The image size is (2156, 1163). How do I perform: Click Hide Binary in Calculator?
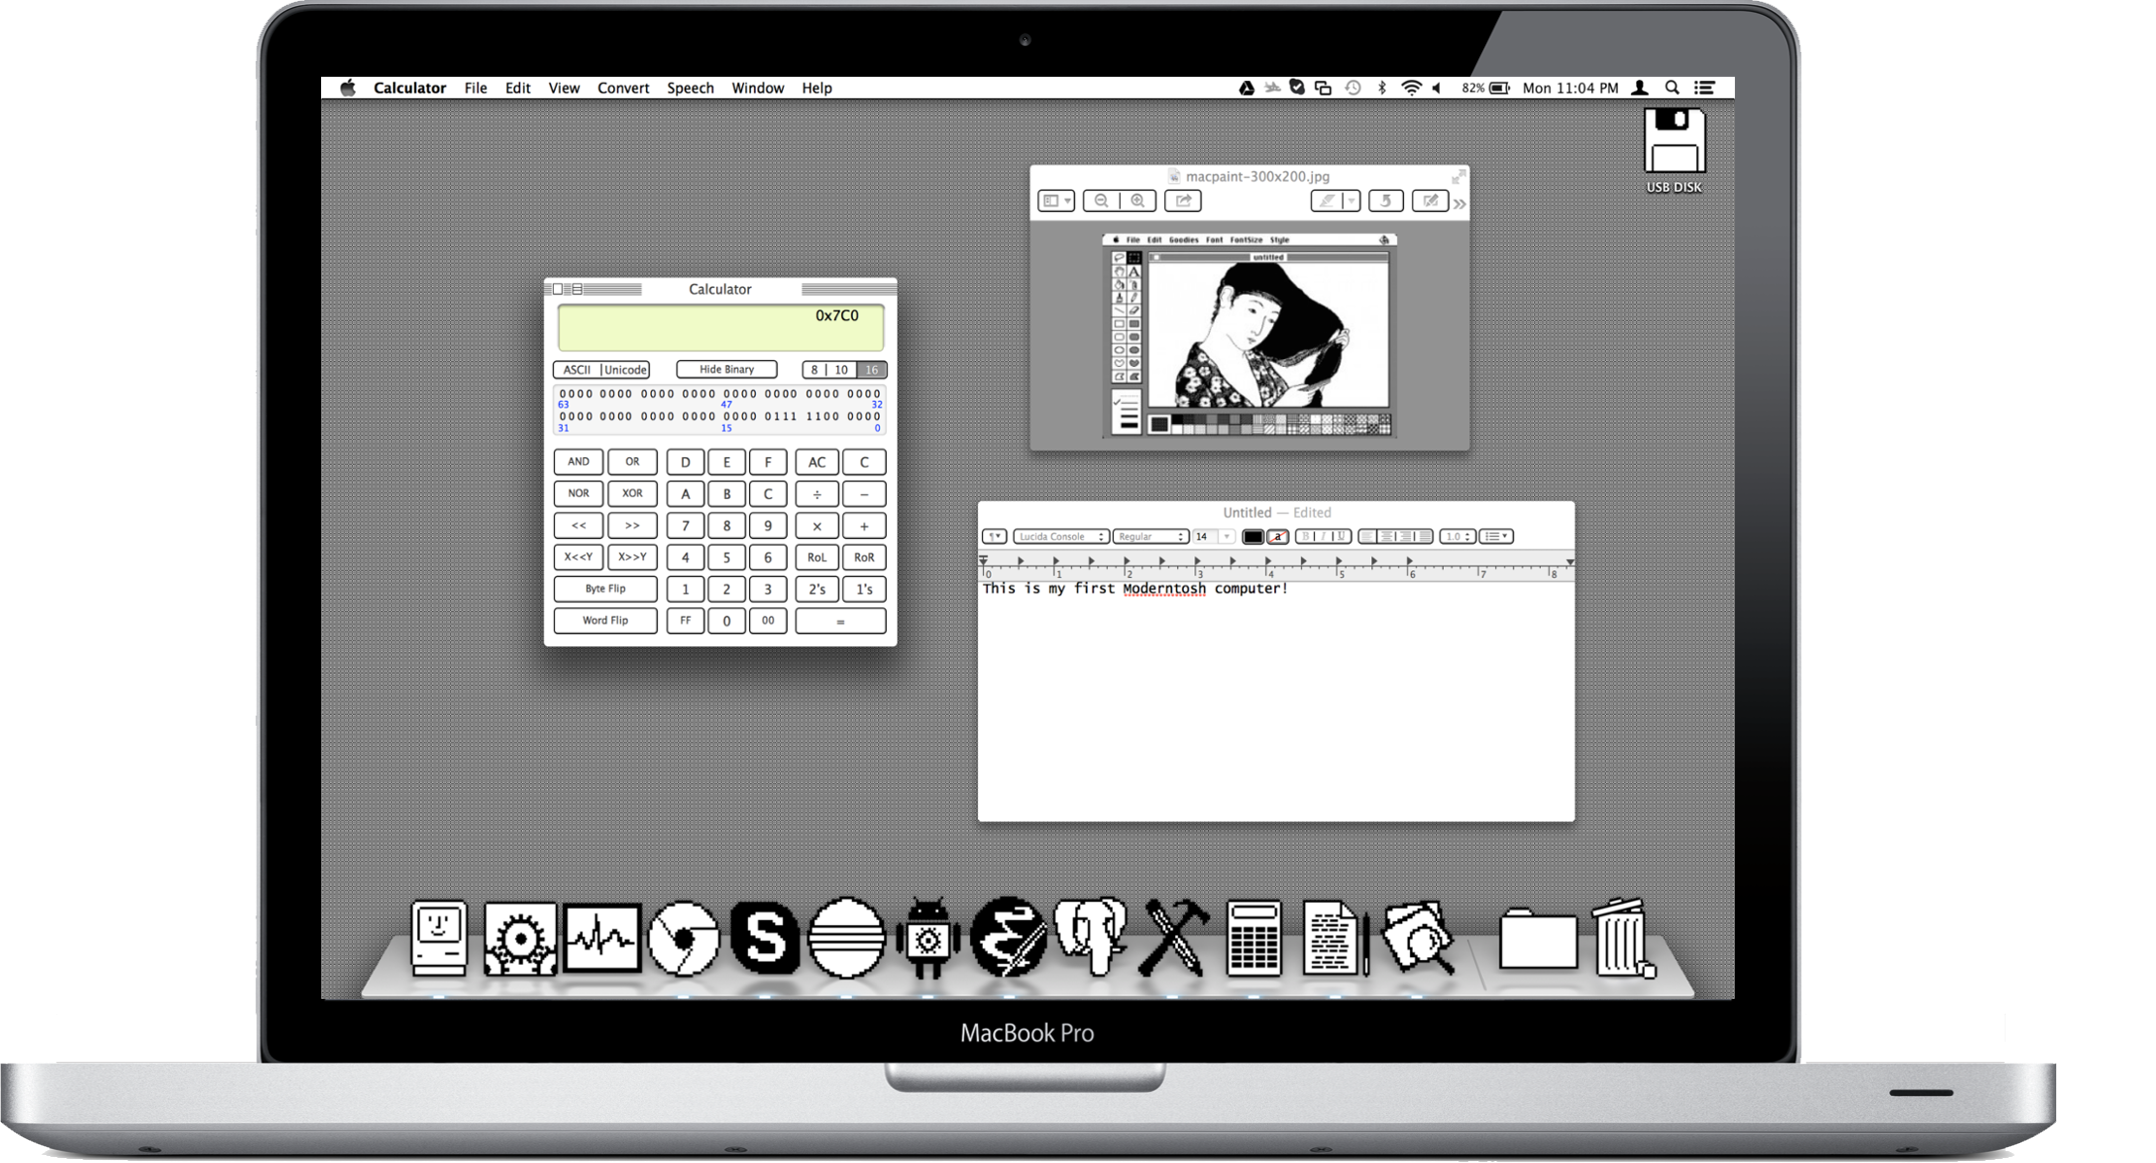coord(726,369)
